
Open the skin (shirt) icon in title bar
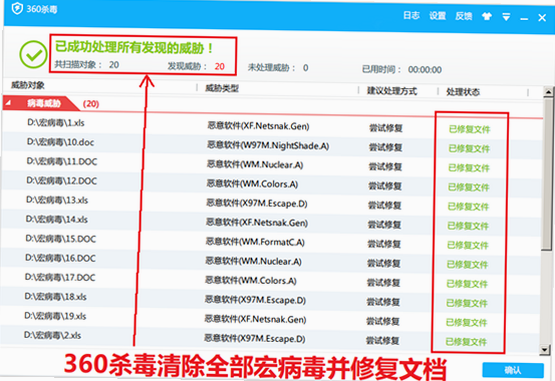point(487,16)
